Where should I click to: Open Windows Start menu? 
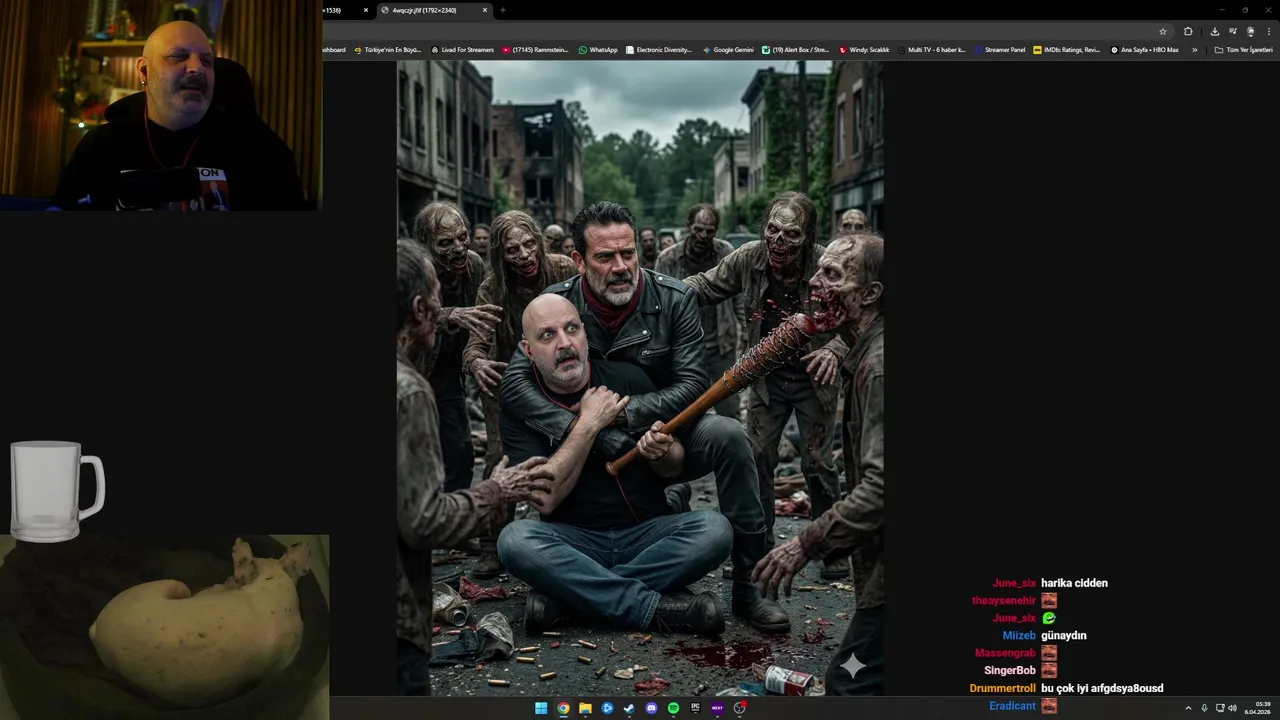(x=541, y=708)
